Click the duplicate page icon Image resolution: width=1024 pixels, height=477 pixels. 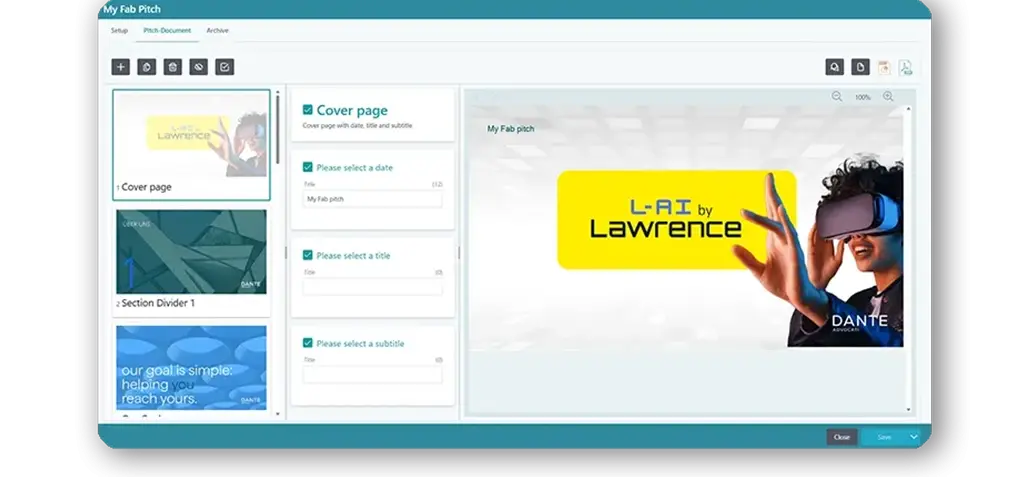point(146,67)
